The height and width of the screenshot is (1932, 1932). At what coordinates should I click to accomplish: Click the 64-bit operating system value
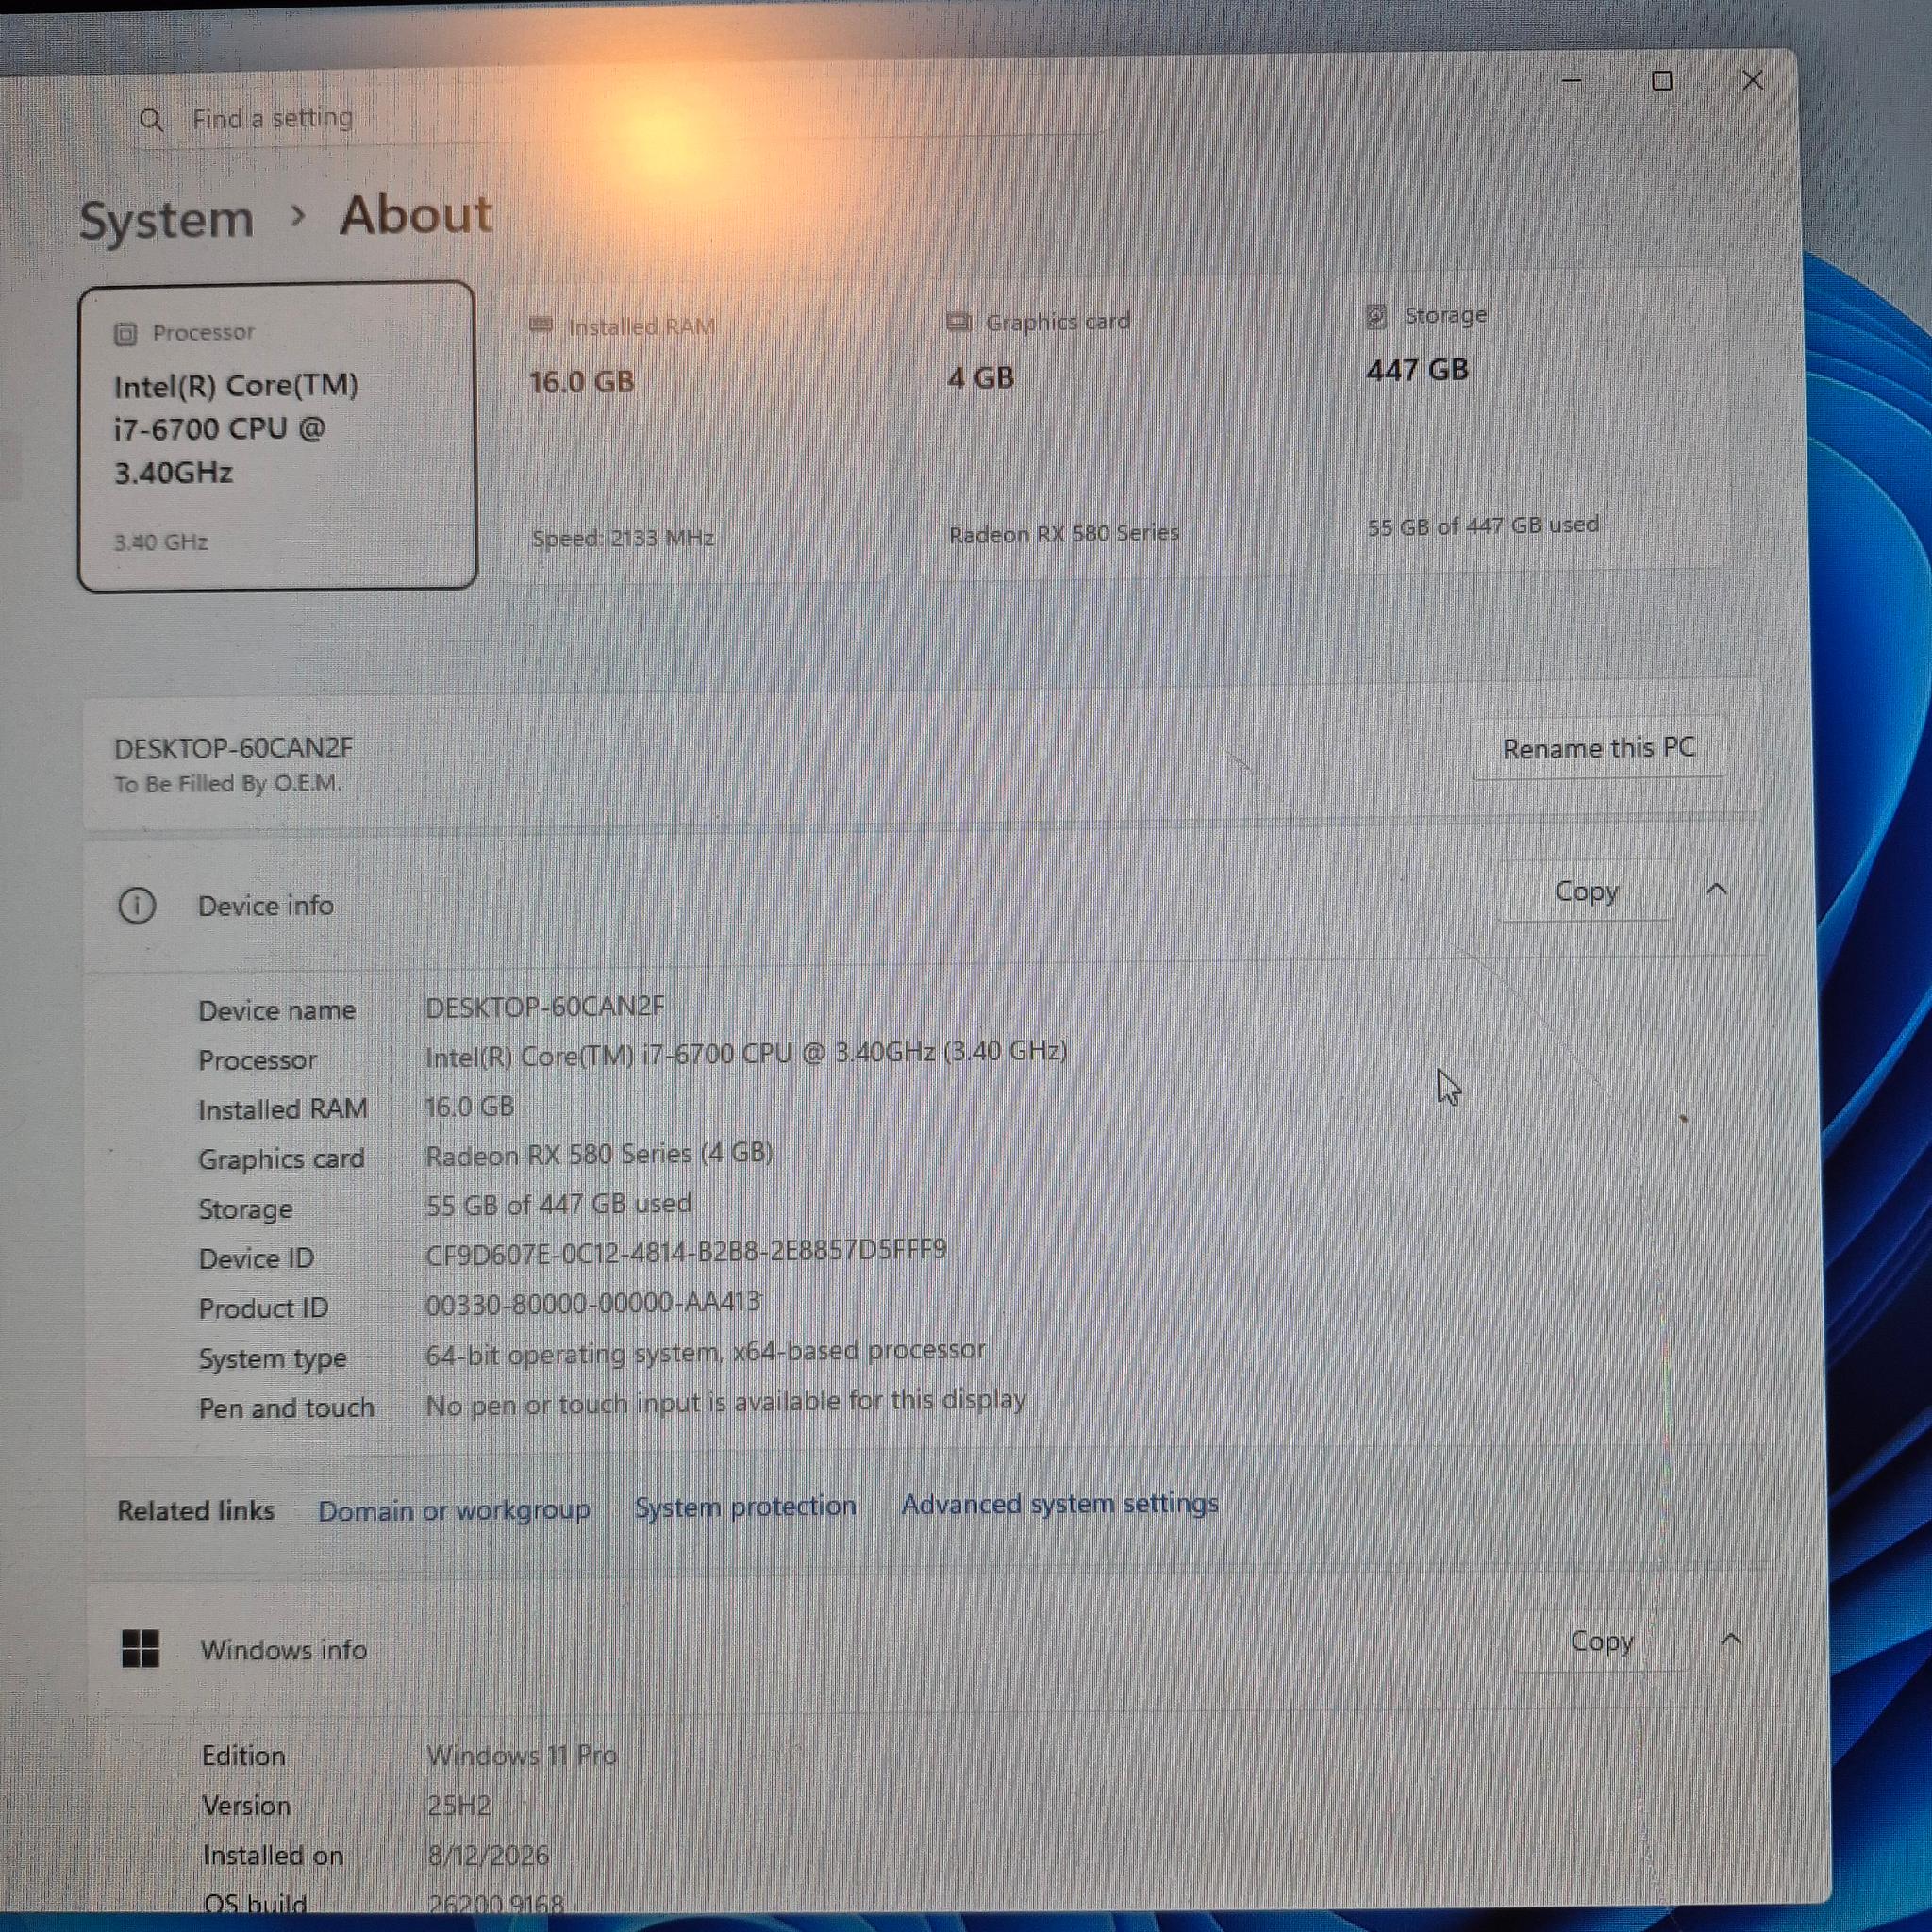coord(706,1352)
